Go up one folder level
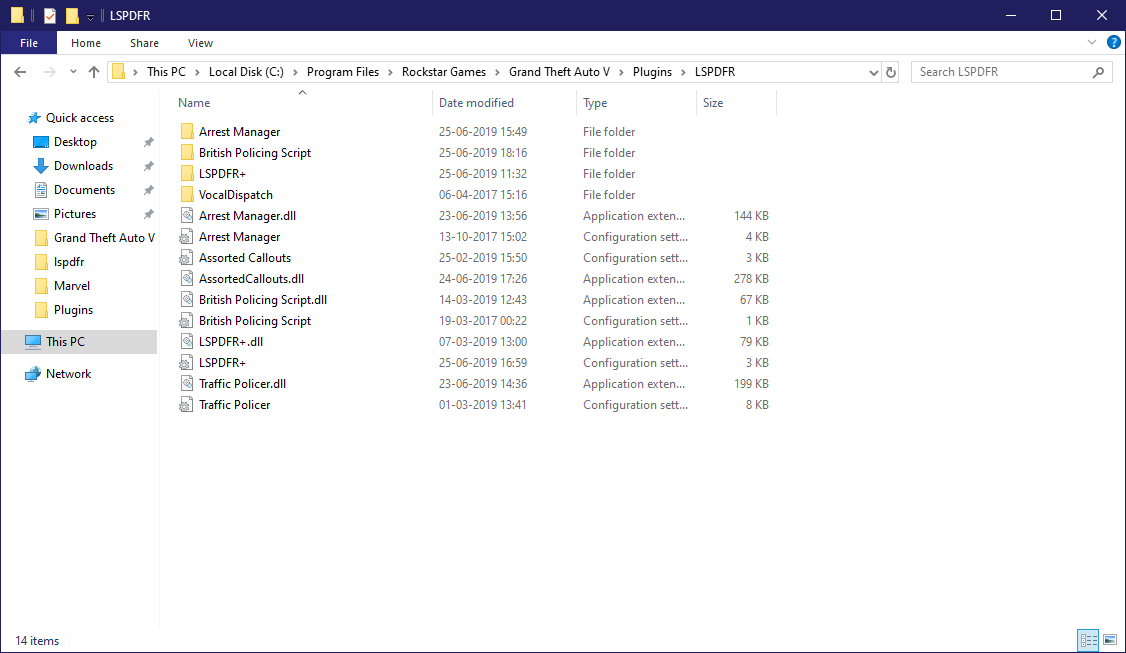The image size is (1126, 653). [x=93, y=72]
